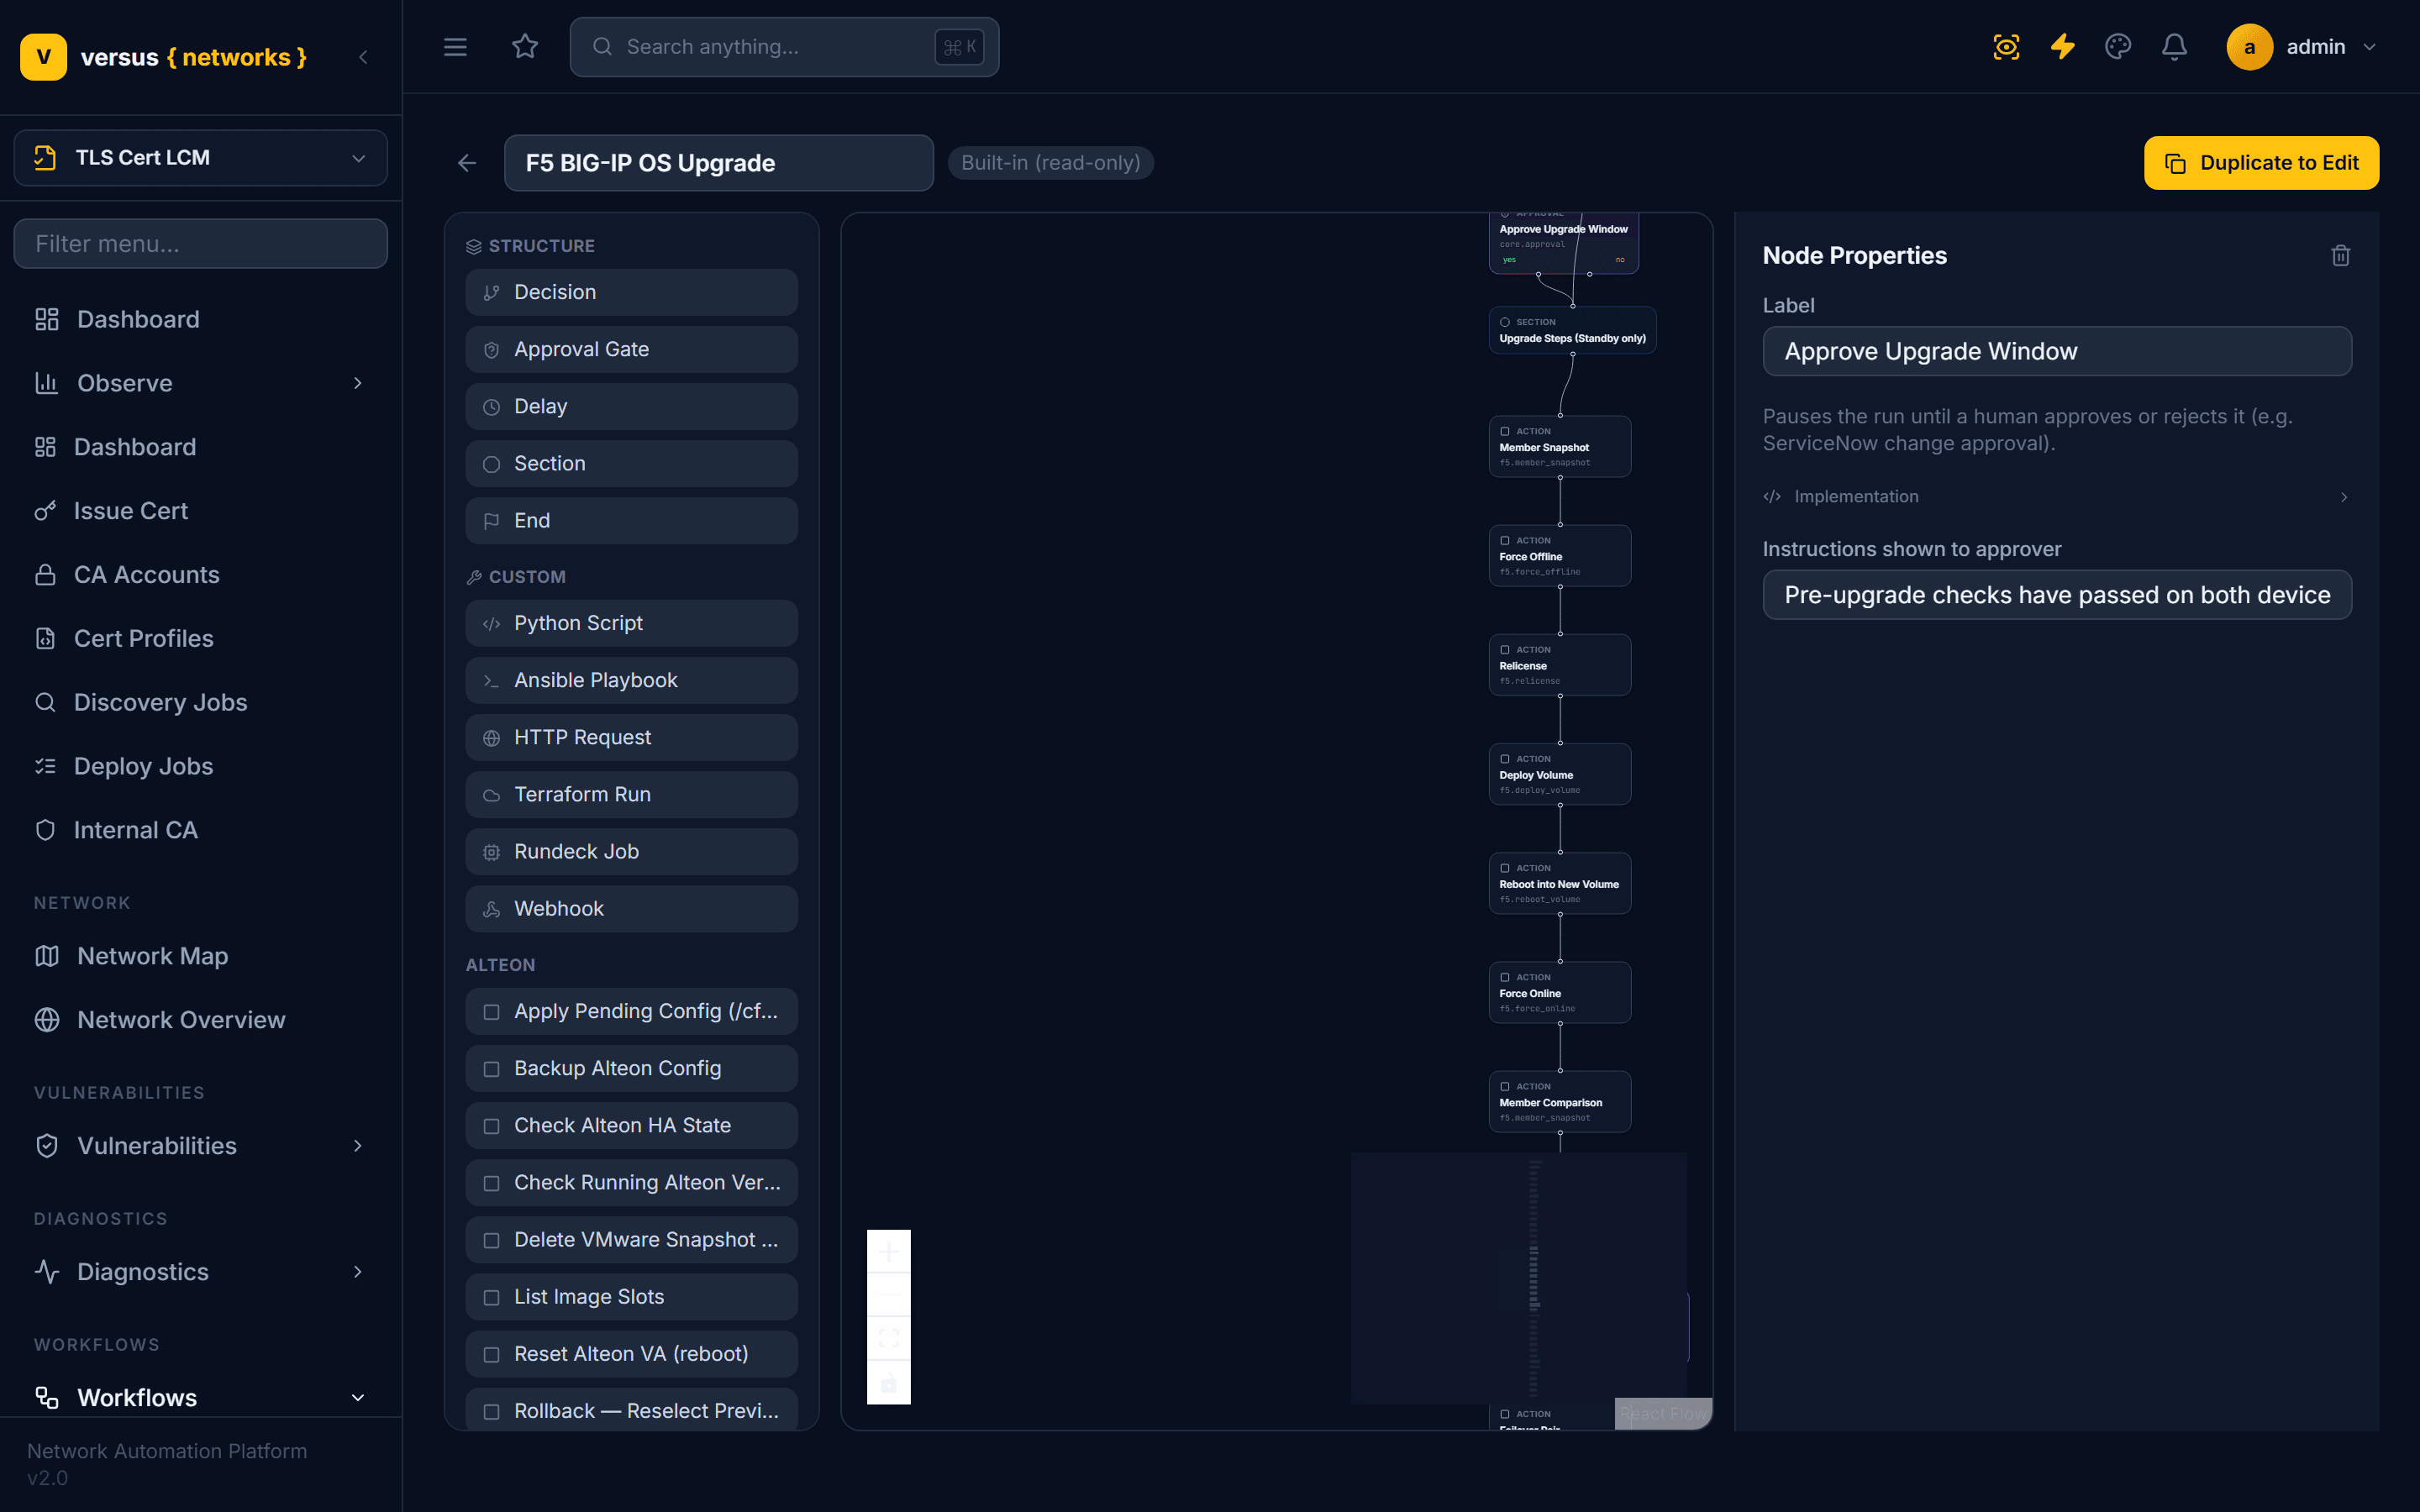Select the Python Script custom node
The width and height of the screenshot is (2420, 1512).
(x=631, y=623)
